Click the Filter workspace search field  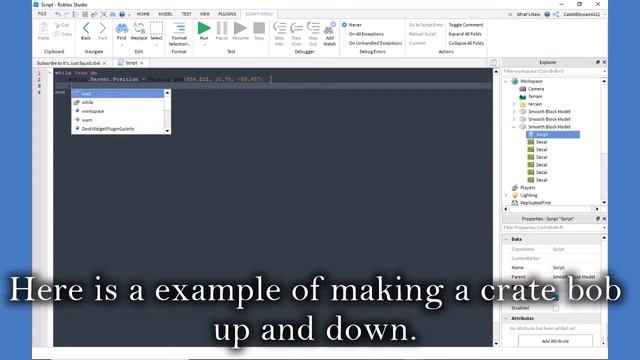552,71
